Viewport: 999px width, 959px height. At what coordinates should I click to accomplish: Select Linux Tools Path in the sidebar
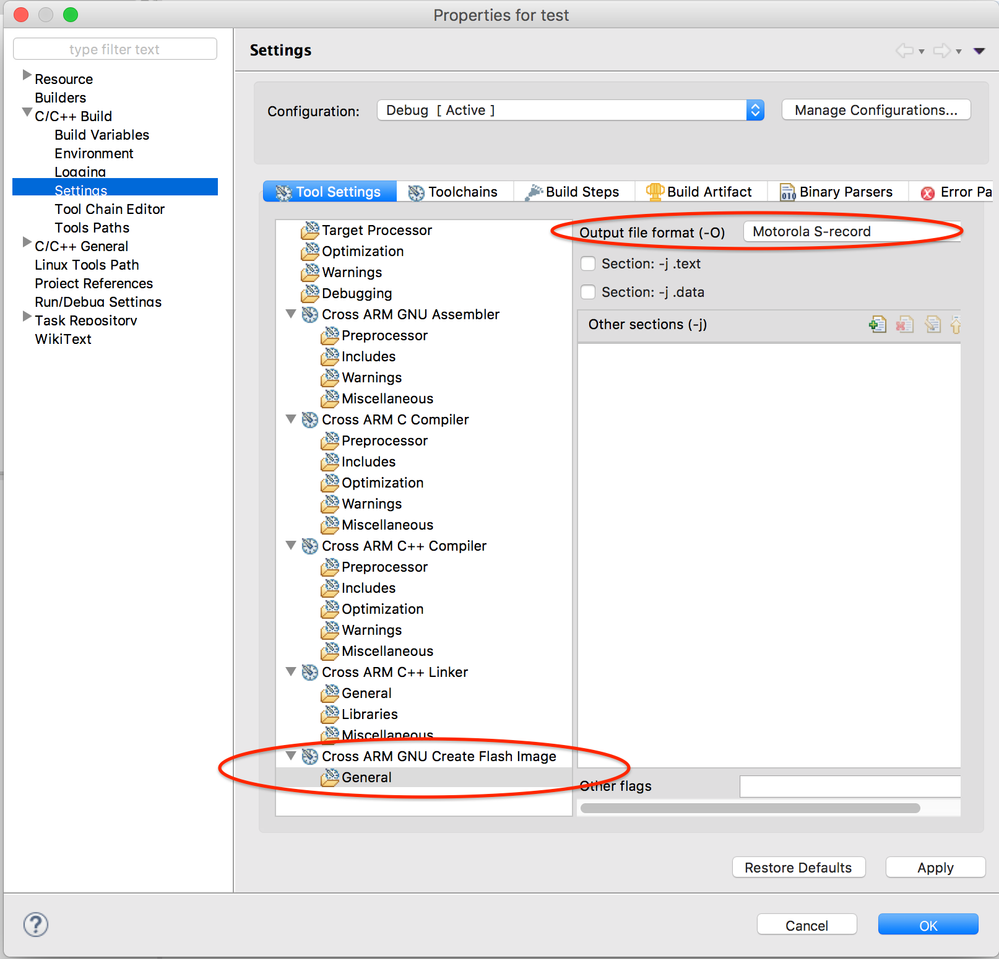tap(87, 264)
